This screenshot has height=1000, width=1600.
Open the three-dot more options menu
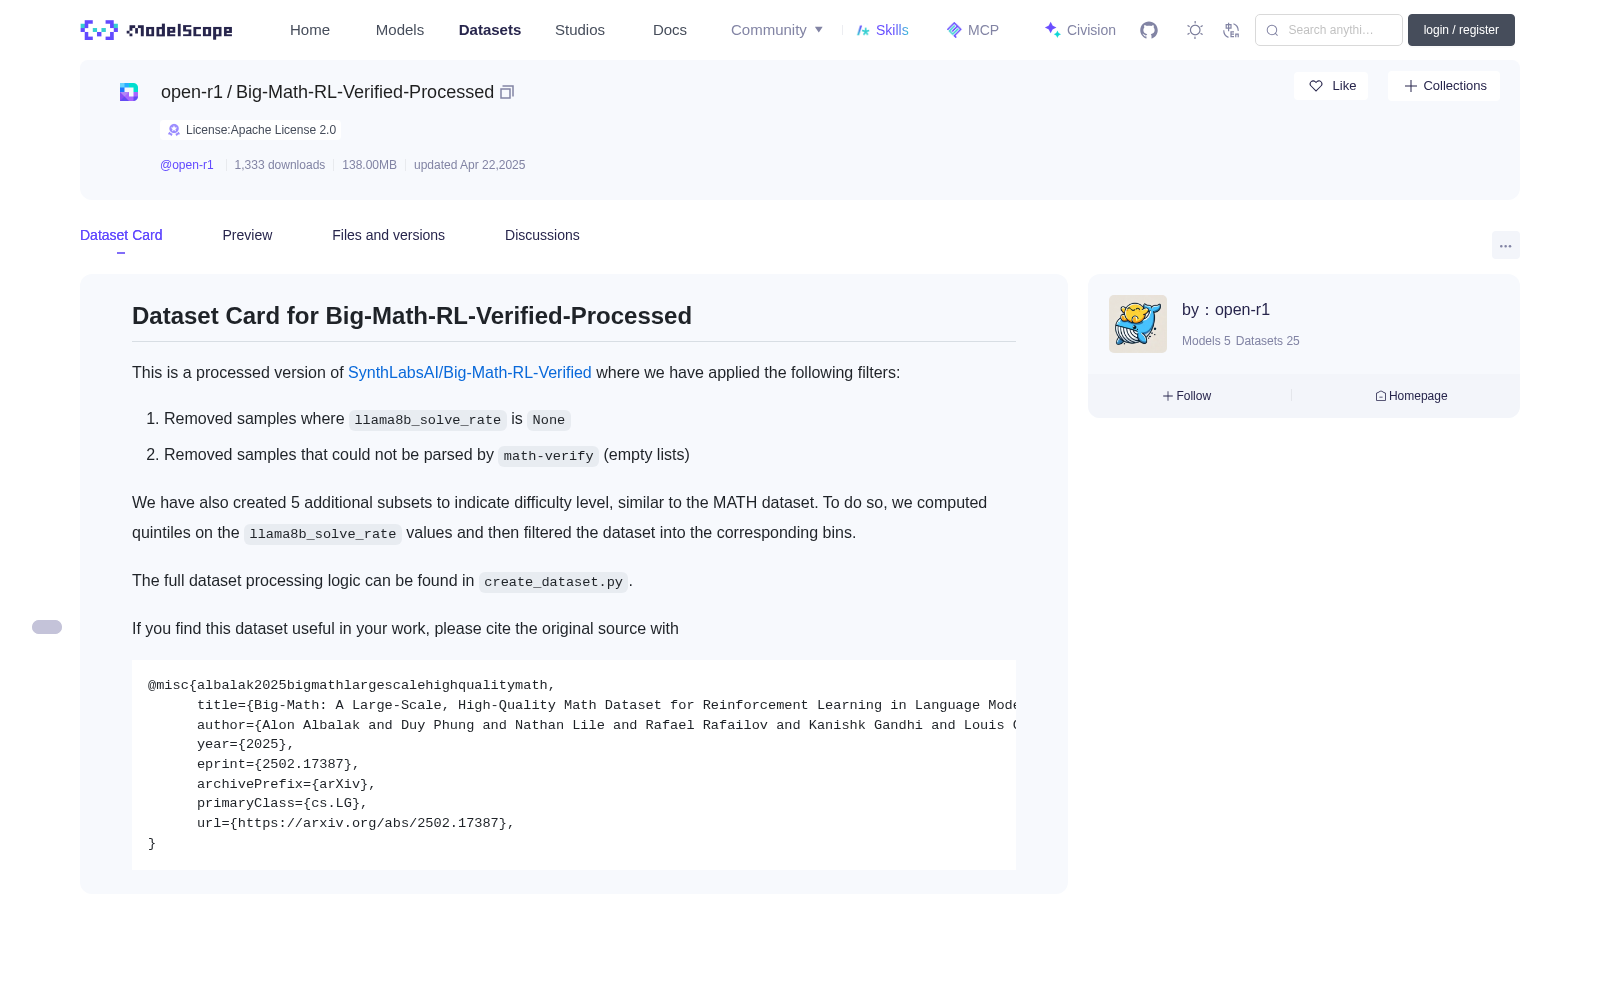(x=1505, y=245)
